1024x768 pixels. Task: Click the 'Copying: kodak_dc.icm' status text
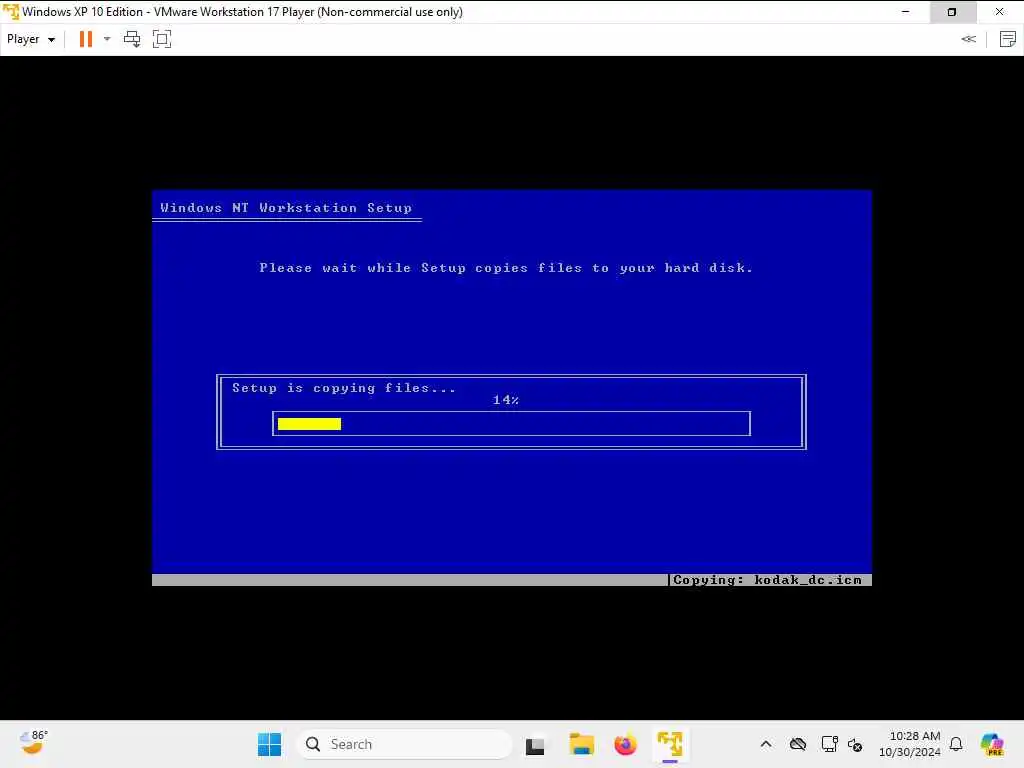(x=767, y=580)
